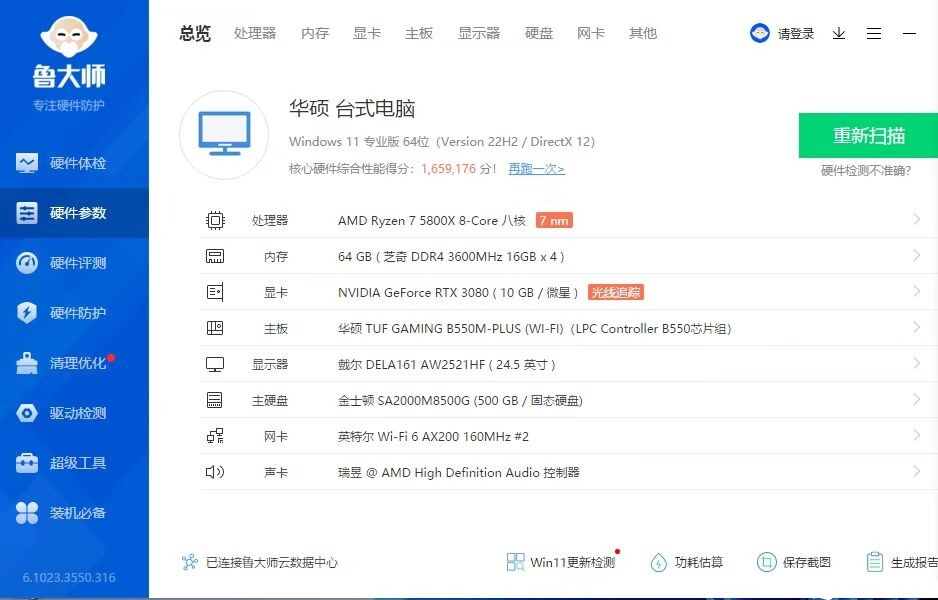Open the top 网卡 tab
The image size is (938, 600).
point(590,33)
